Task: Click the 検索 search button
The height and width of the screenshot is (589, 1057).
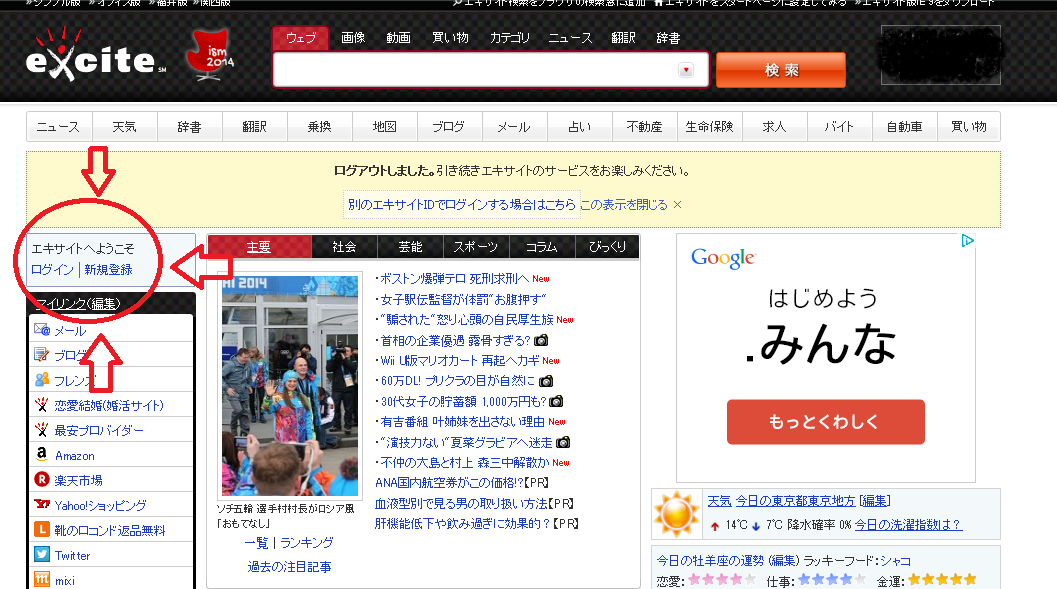Action: point(781,70)
